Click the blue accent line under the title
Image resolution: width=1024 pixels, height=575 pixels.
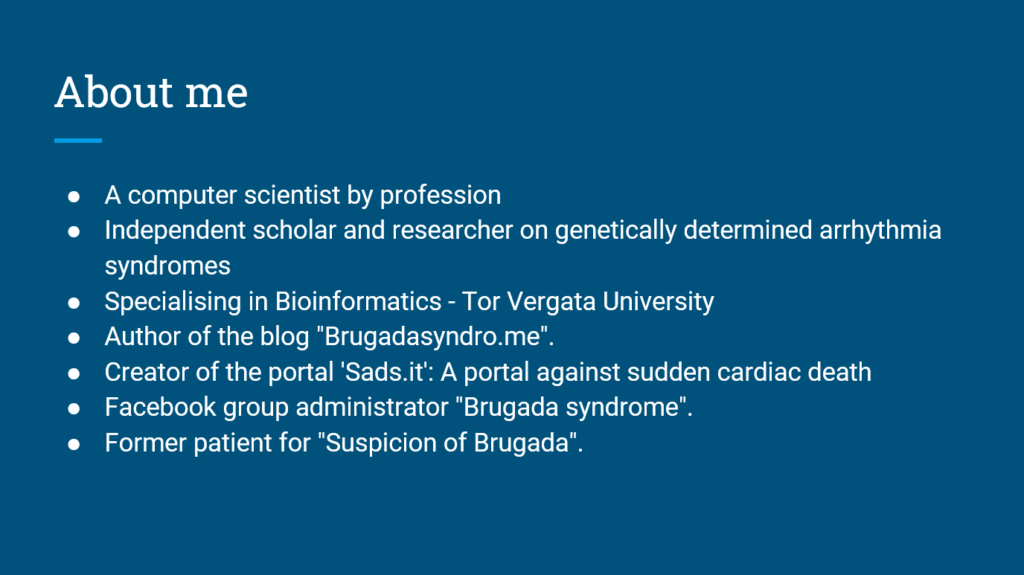(x=78, y=140)
